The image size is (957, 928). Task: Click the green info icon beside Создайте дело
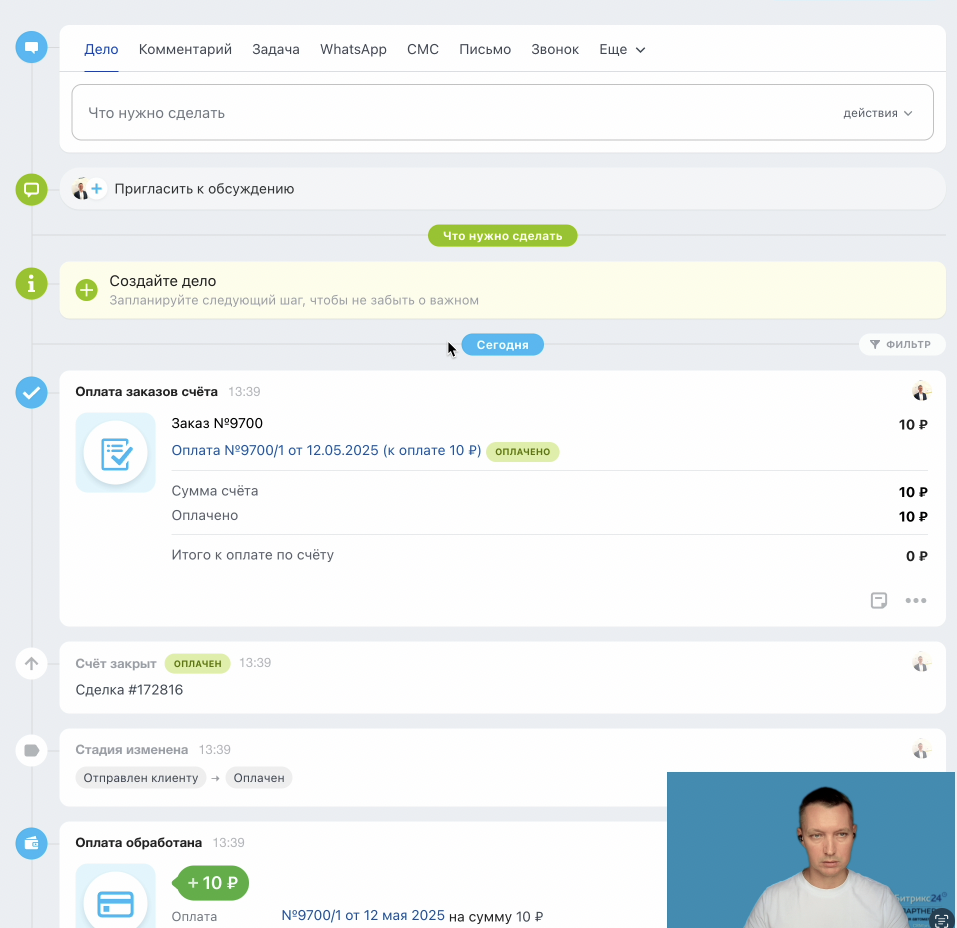tap(31, 284)
